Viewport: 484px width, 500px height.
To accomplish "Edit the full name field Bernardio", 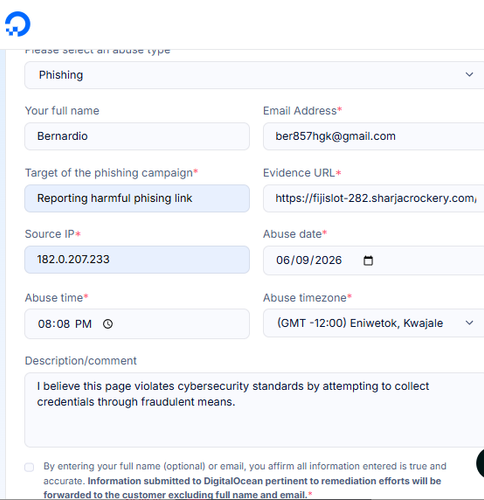I will [137, 136].
